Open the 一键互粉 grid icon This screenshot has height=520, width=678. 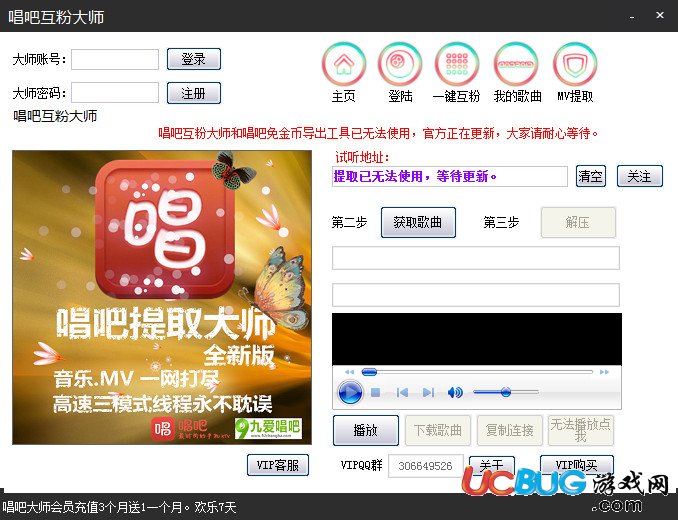click(457, 64)
